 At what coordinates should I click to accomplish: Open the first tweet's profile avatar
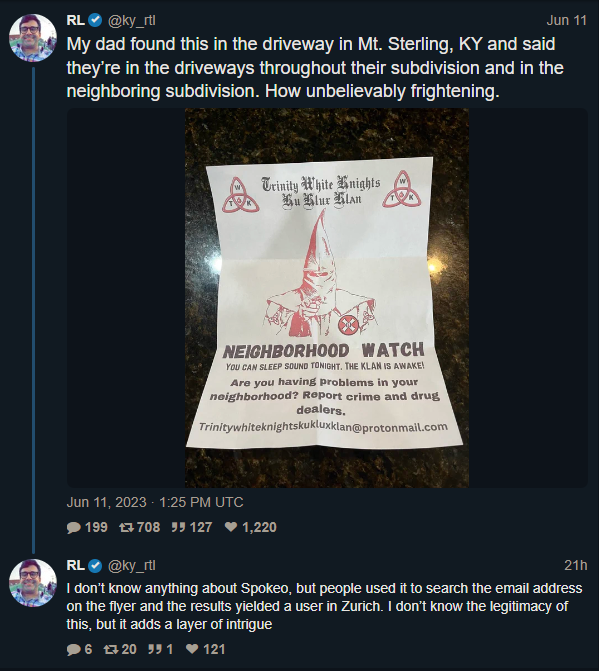point(33,38)
